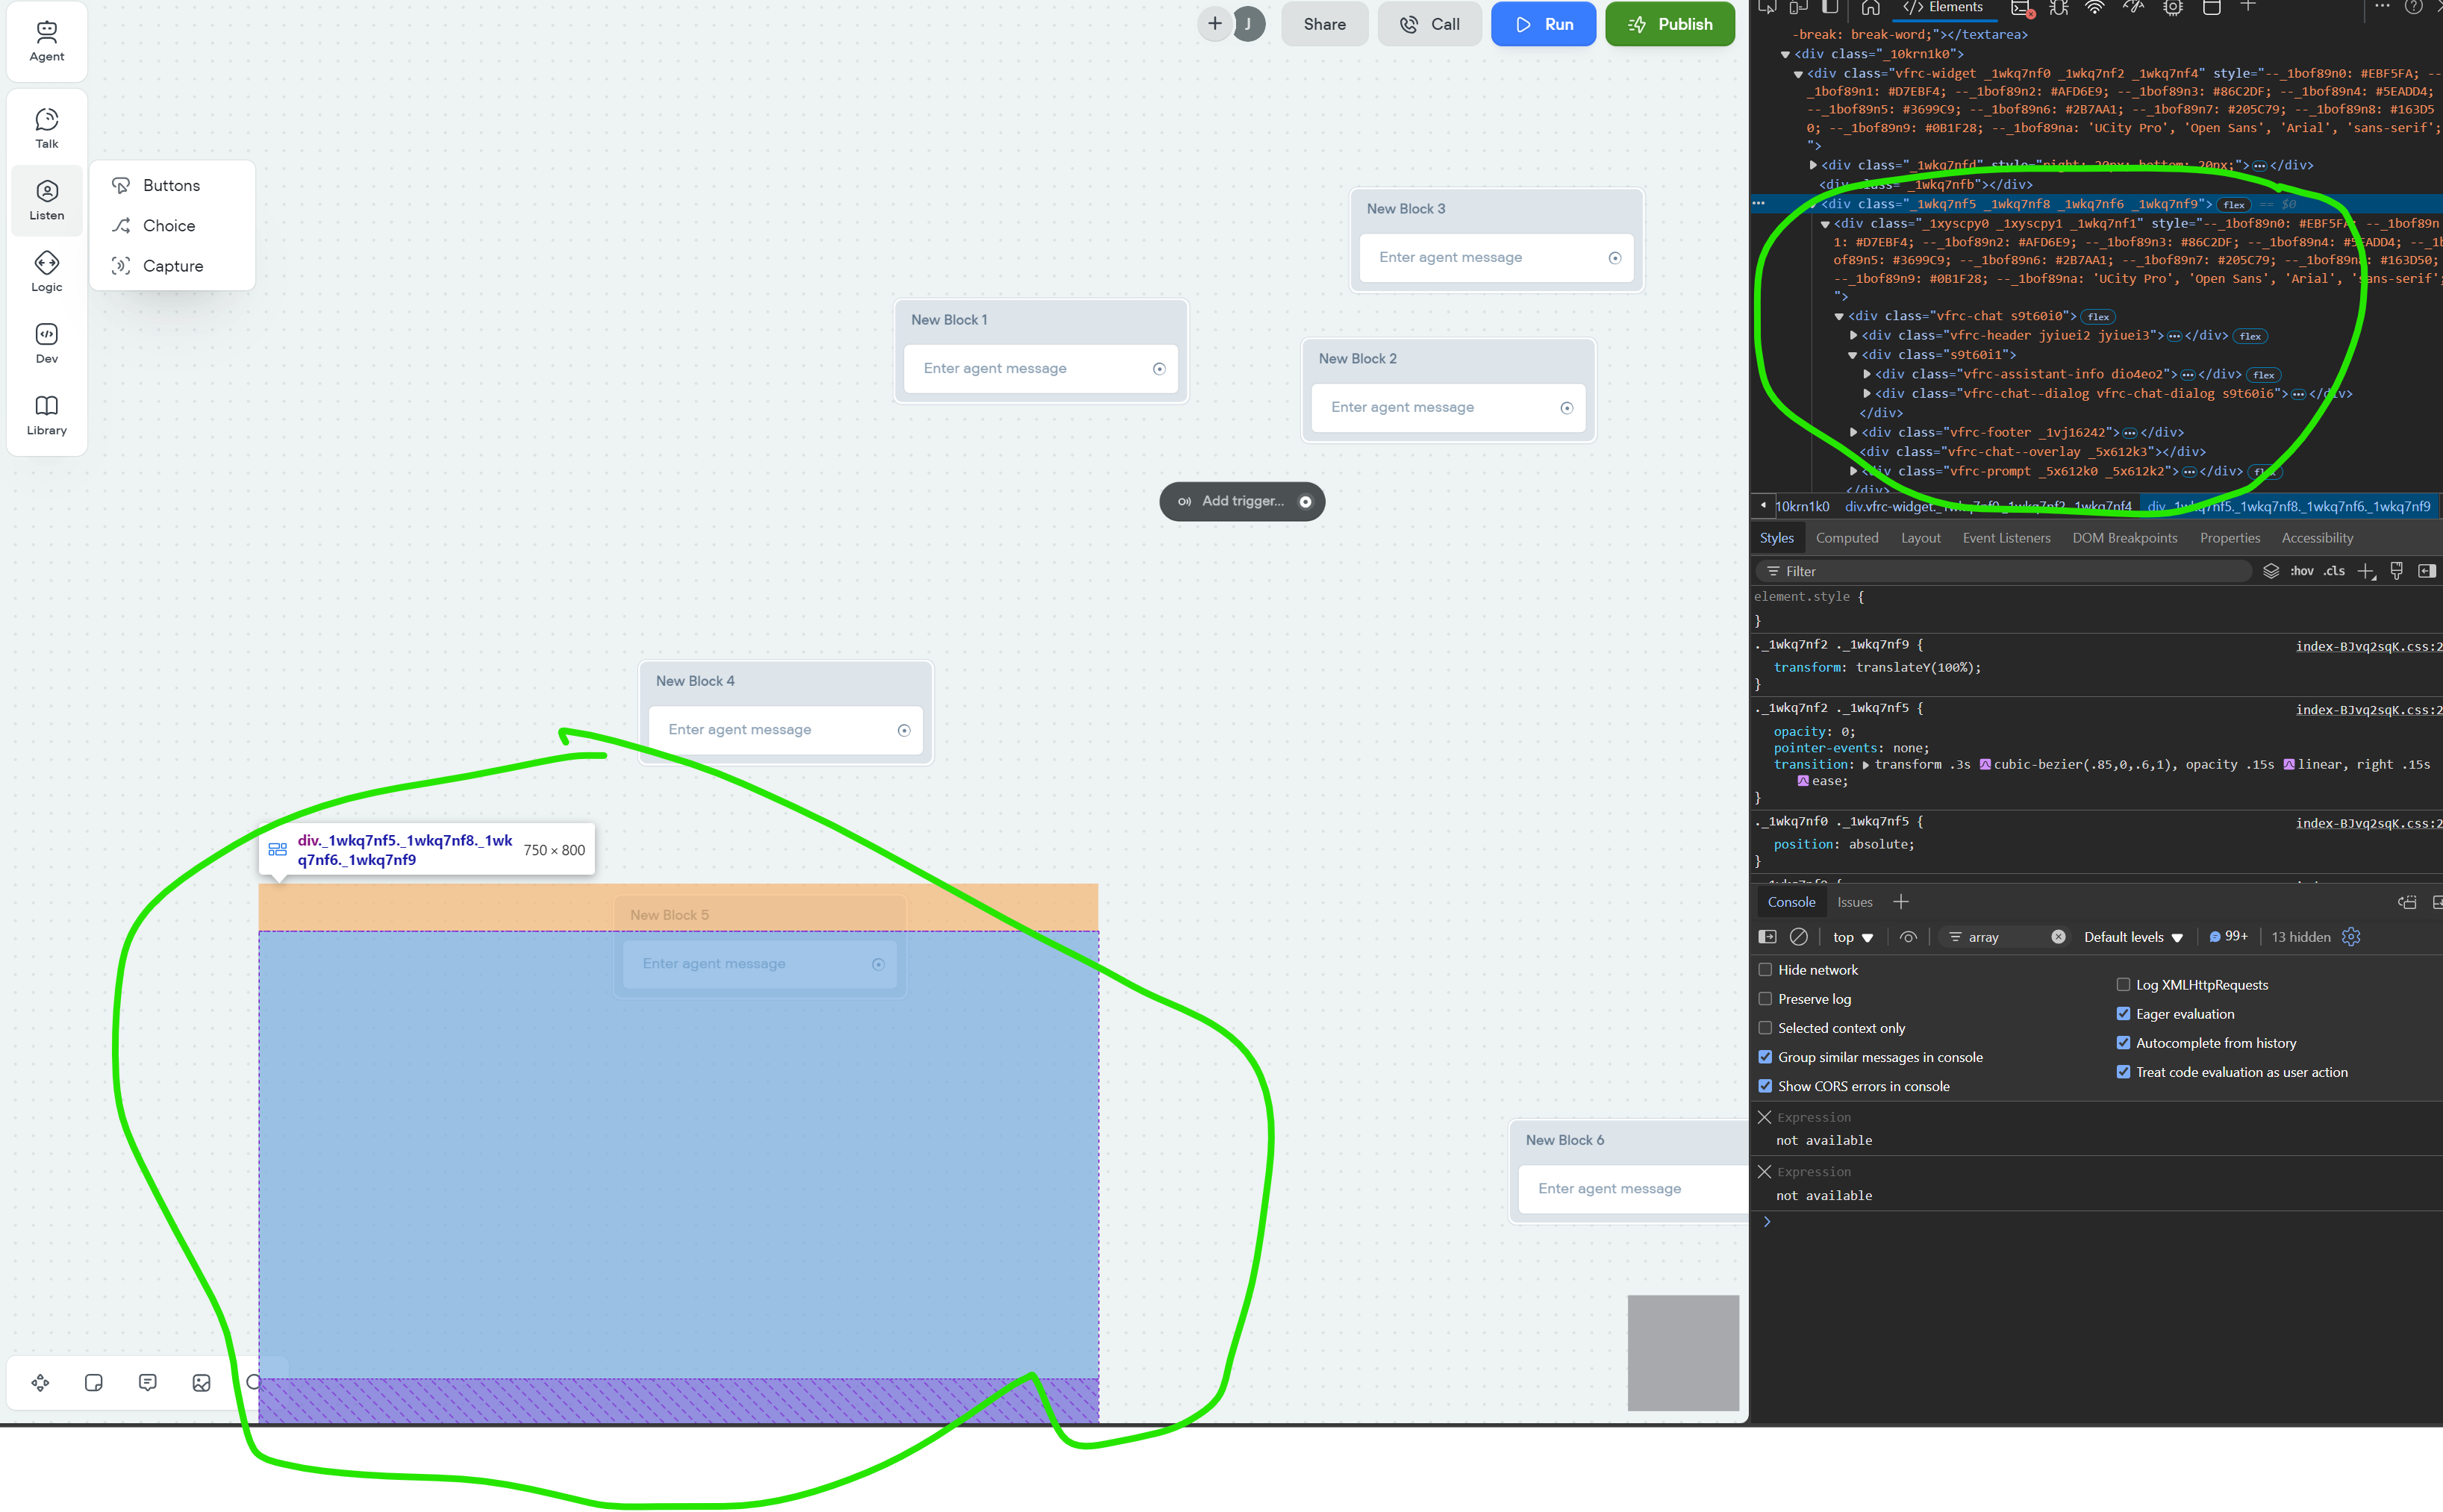Expand the vfrc-header div node

1853,336
